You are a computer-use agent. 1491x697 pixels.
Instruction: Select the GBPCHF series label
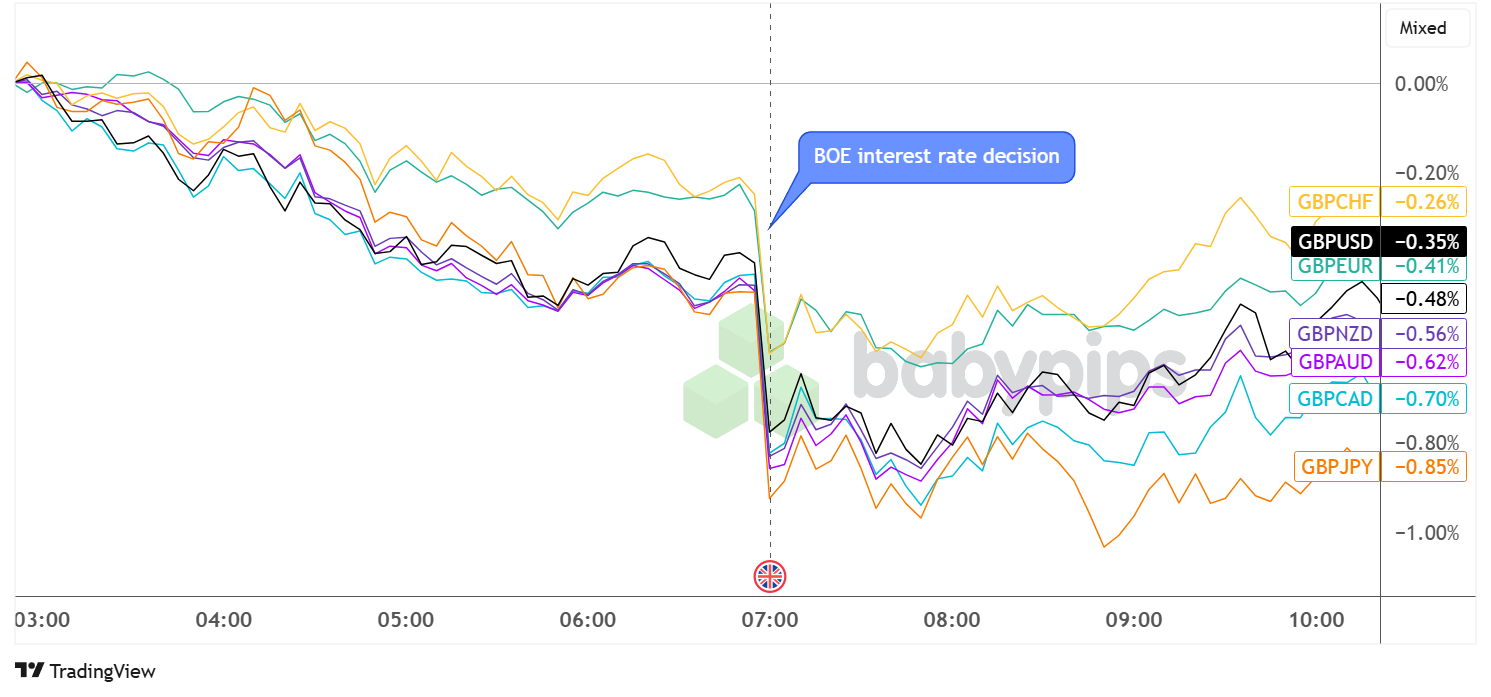[x=1335, y=202]
